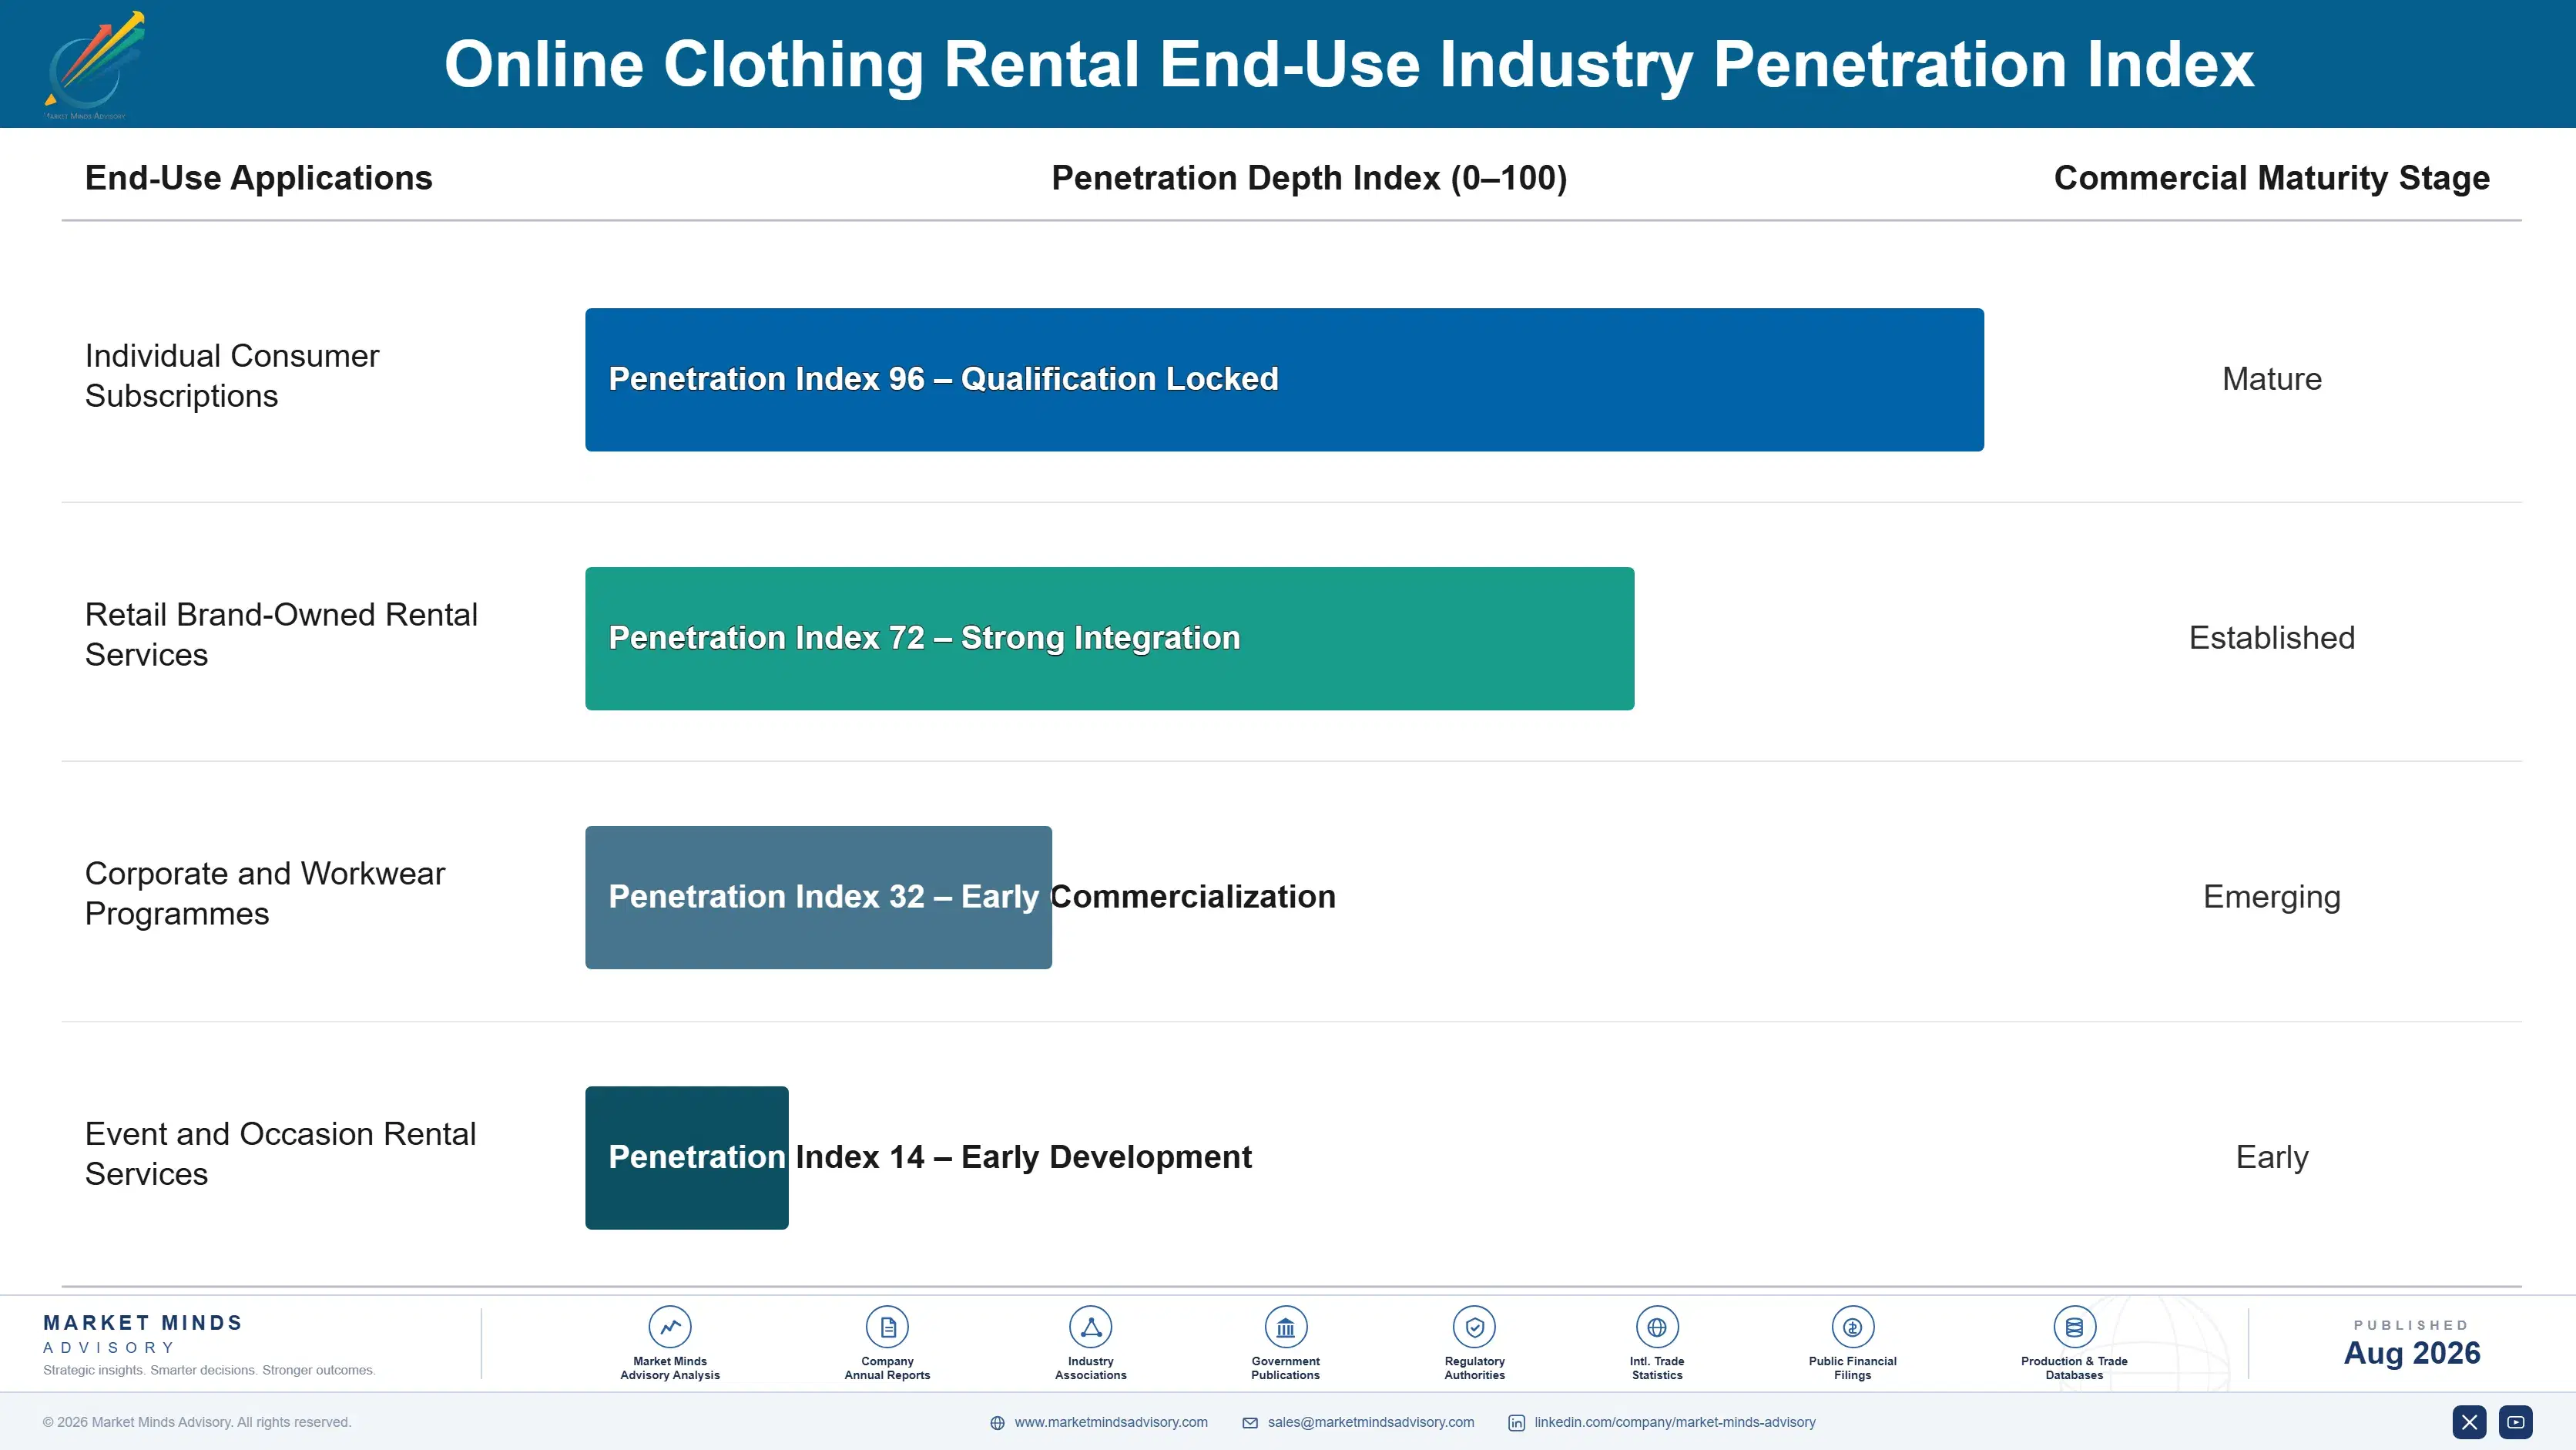Select the Penetration Index 32 slate bar
Viewport: 2576px width, 1450px height.
click(x=818, y=897)
